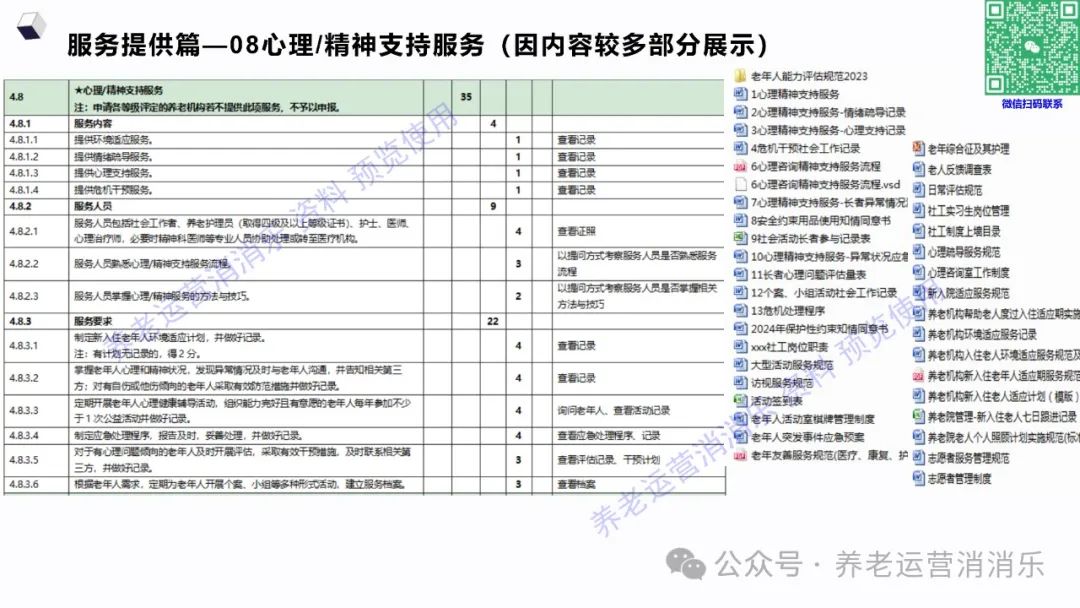Open the Excel icon beside 9社会活动长者参与记录表
The height and width of the screenshot is (608, 1080).
740,238
